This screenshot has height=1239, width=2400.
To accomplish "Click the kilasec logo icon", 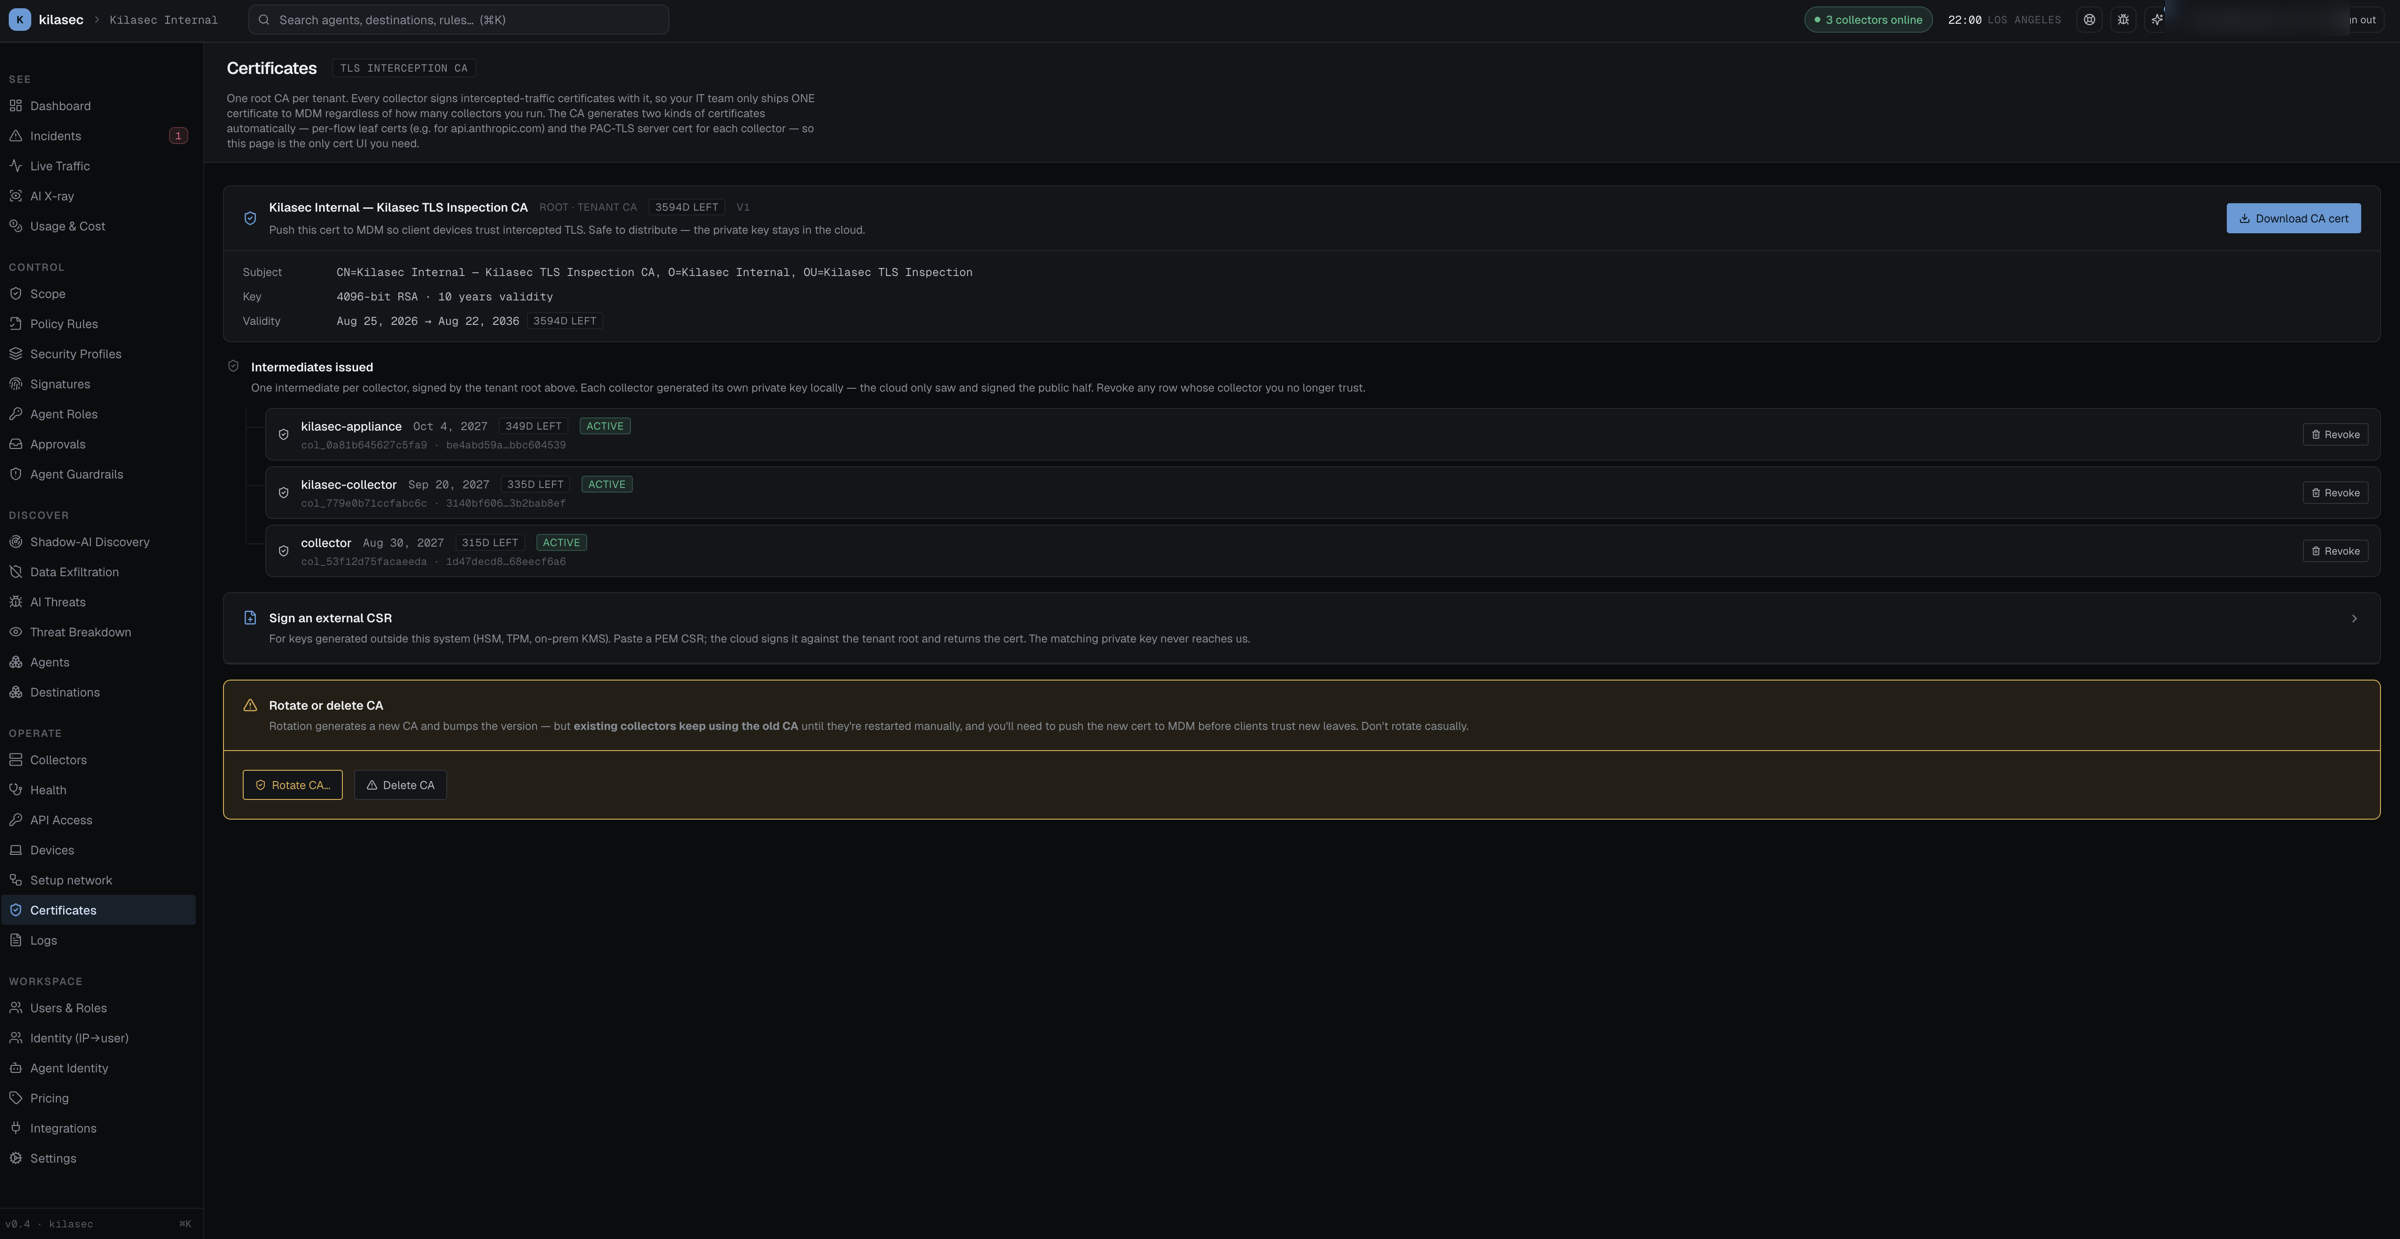I will [19, 19].
